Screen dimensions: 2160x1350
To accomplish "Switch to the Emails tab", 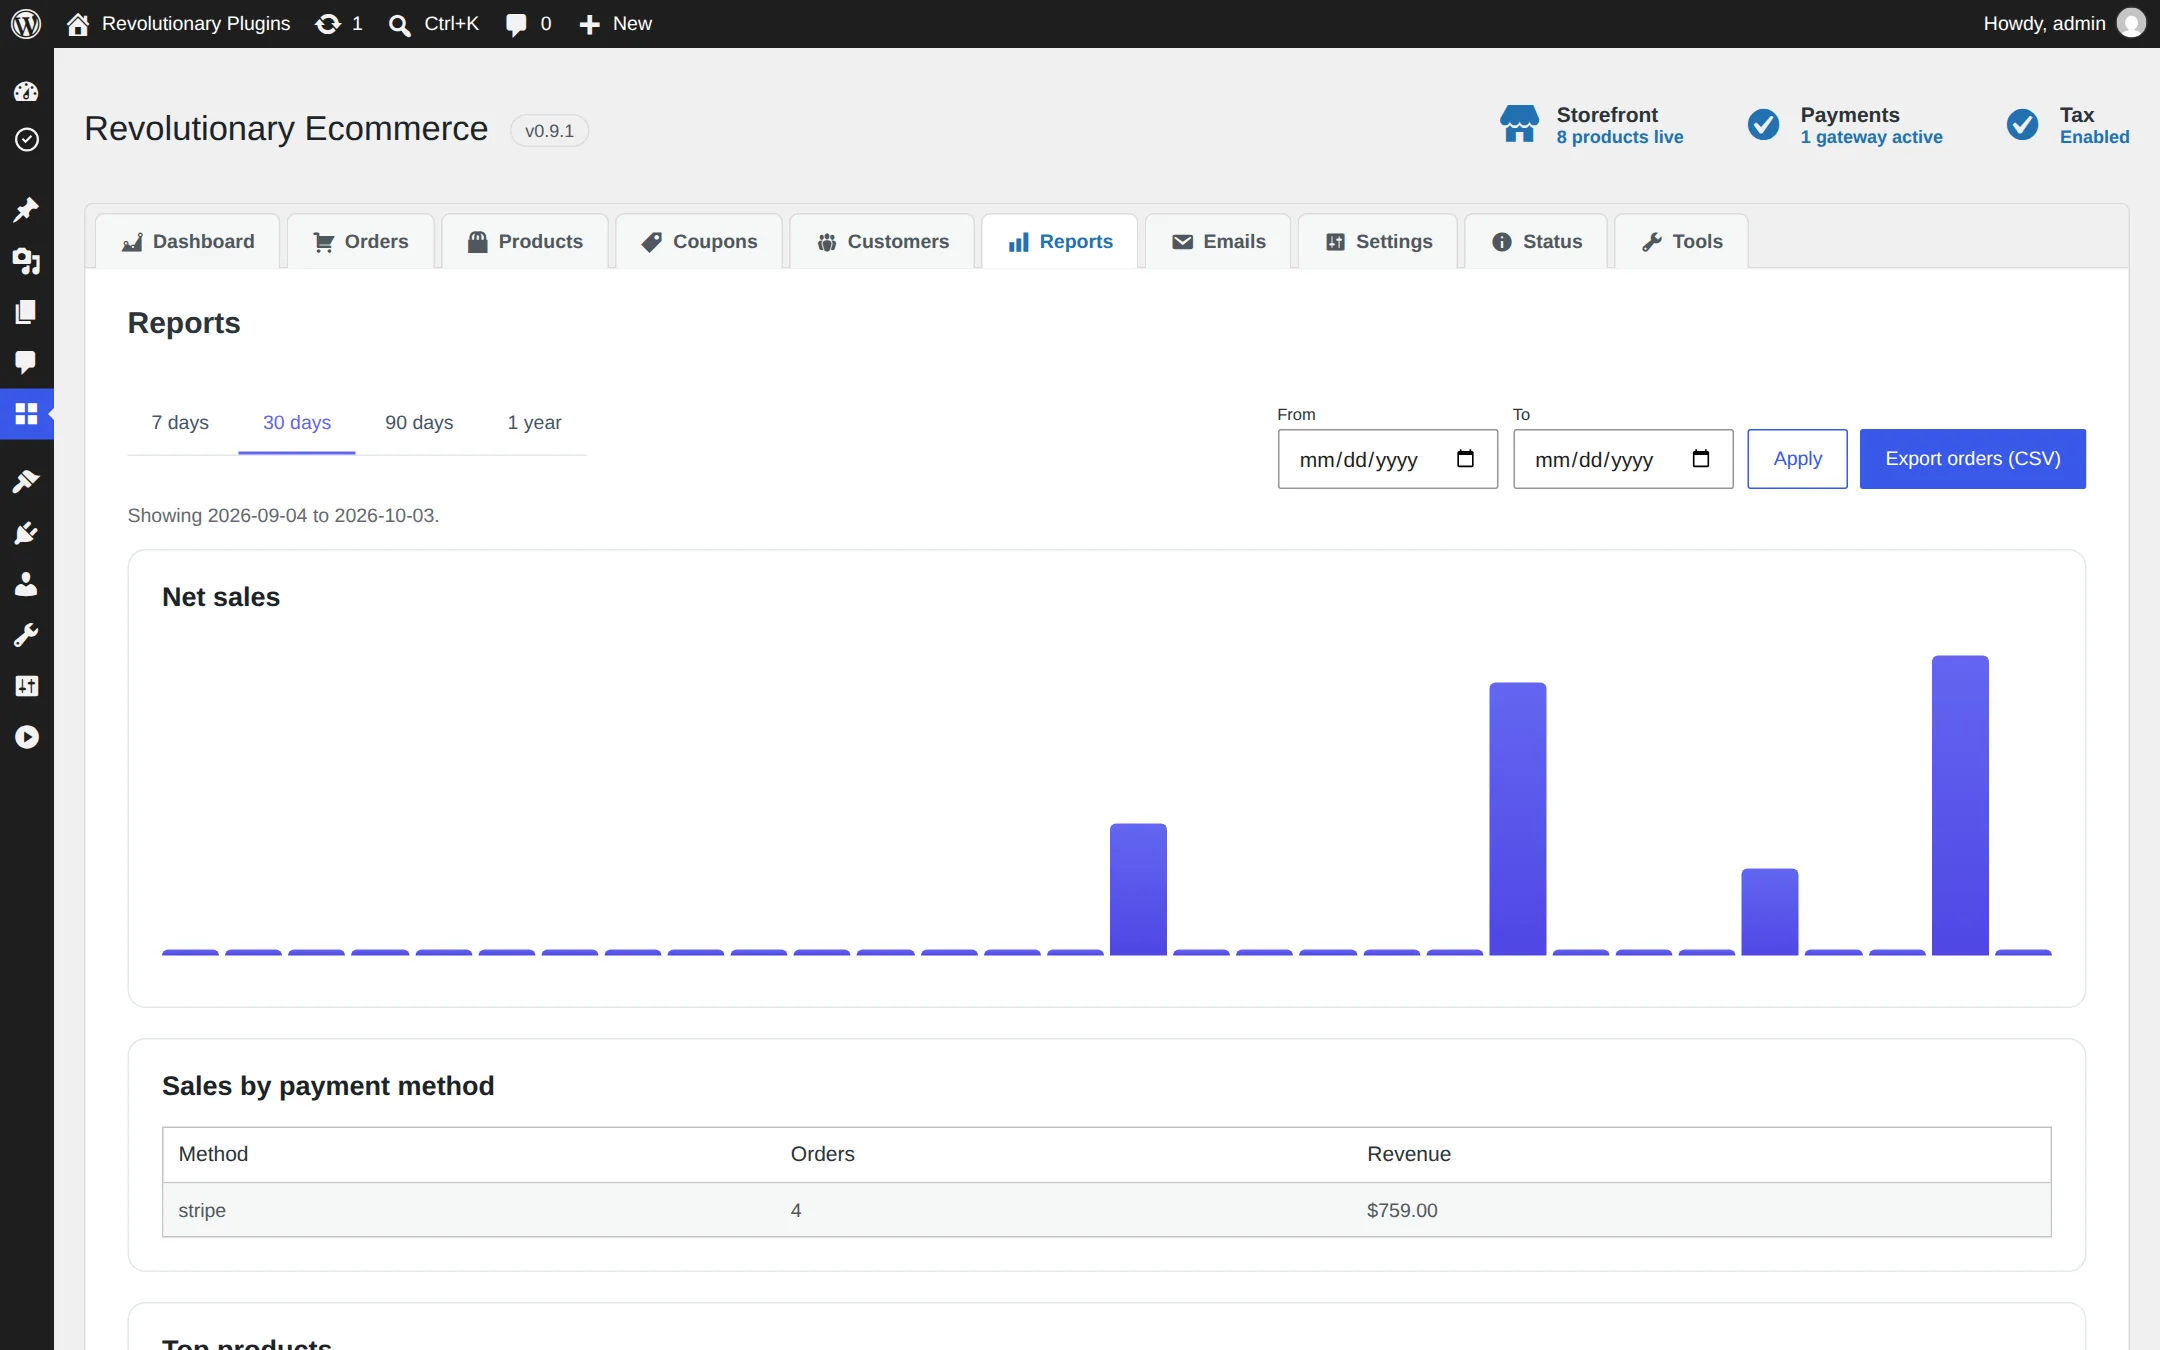I will 1218,241.
